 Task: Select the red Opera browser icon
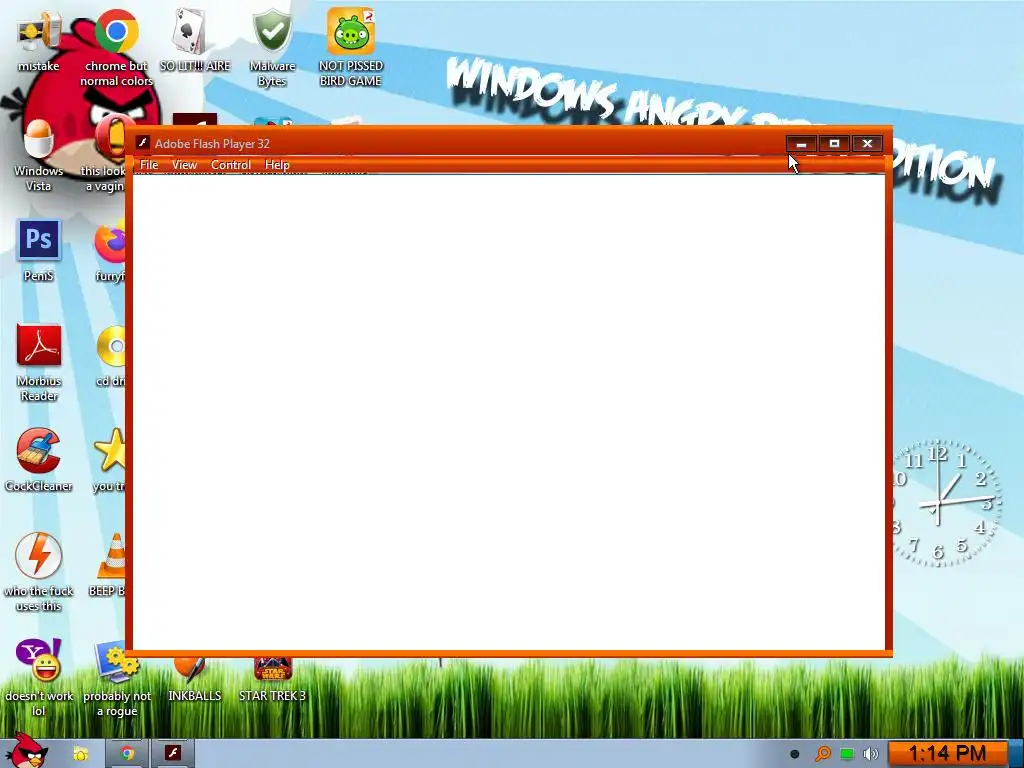[x=111, y=138]
